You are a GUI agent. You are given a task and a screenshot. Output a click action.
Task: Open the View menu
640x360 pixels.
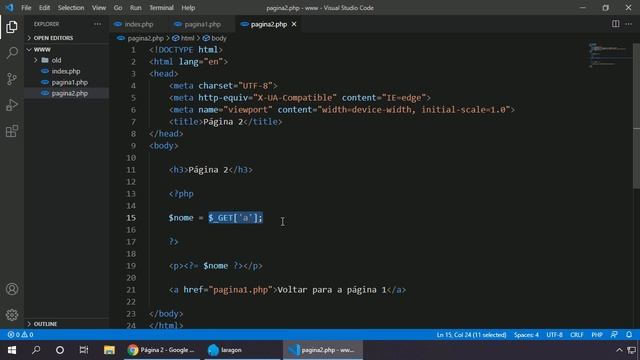[x=99, y=8]
